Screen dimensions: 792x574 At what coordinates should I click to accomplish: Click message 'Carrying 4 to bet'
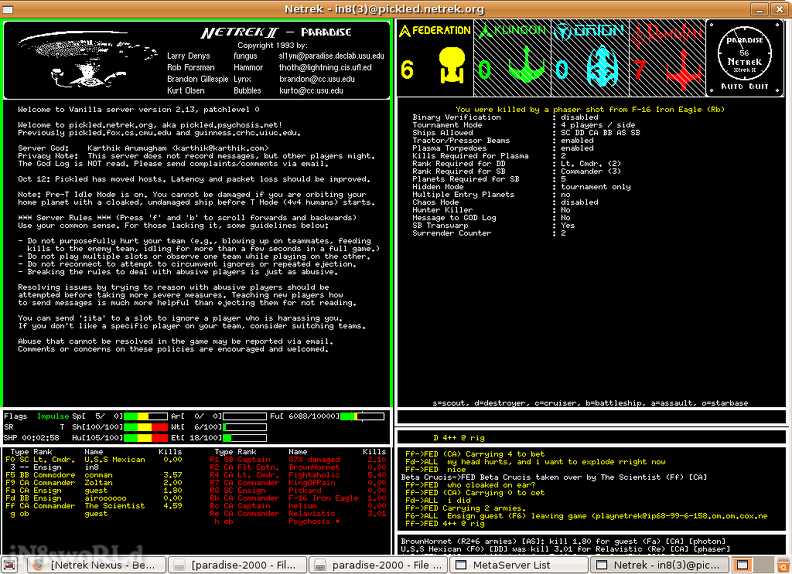(x=475, y=454)
